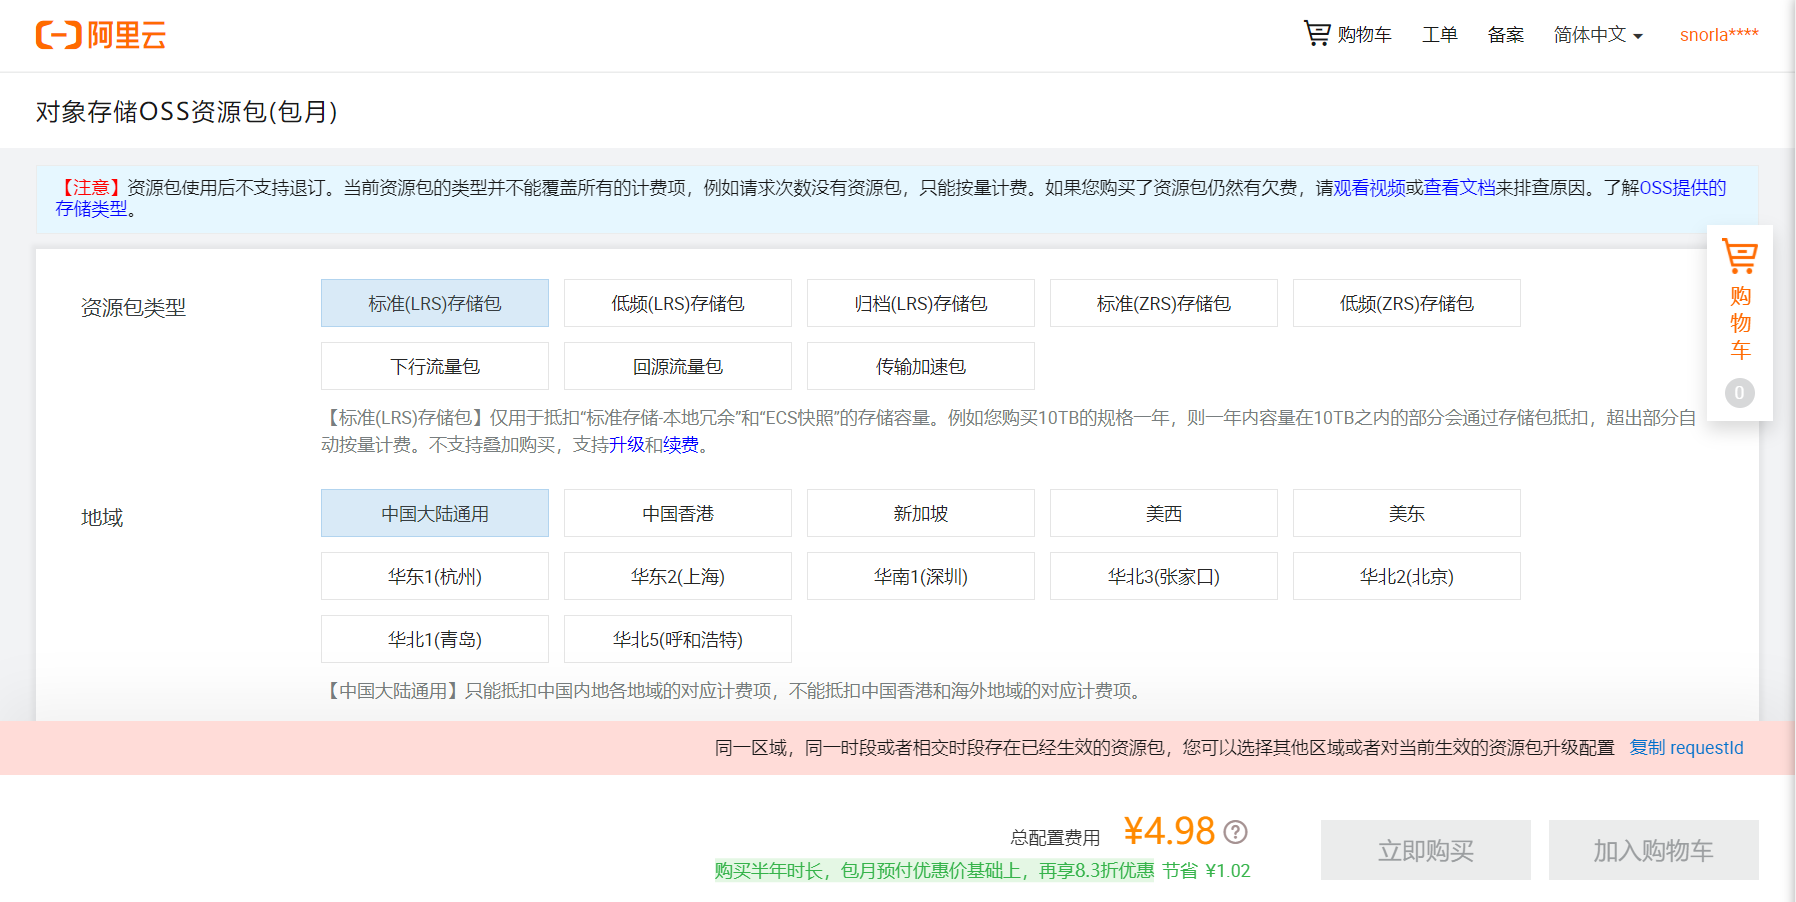The width and height of the screenshot is (1796, 902).
Task: Select 标准(ZRS)存储包 resource type
Action: (x=1164, y=303)
